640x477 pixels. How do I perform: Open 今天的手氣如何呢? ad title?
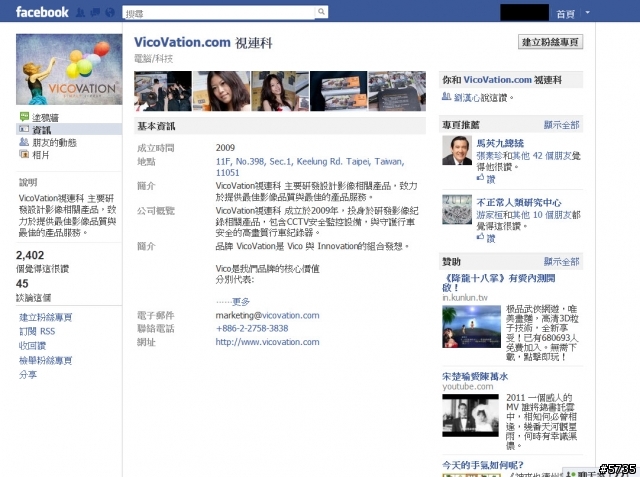click(x=483, y=465)
